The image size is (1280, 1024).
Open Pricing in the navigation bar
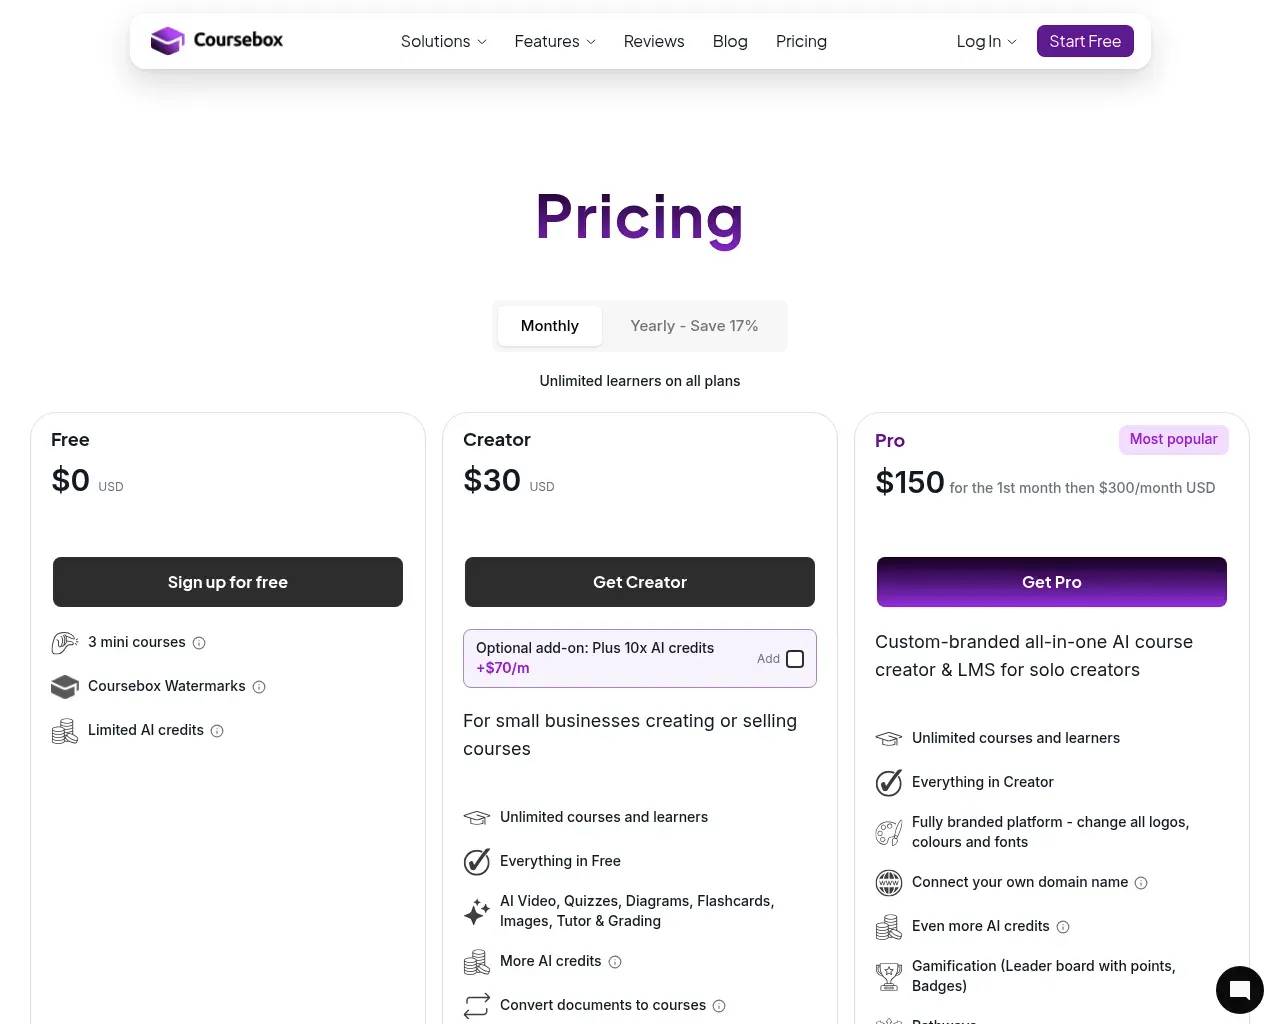point(801,41)
